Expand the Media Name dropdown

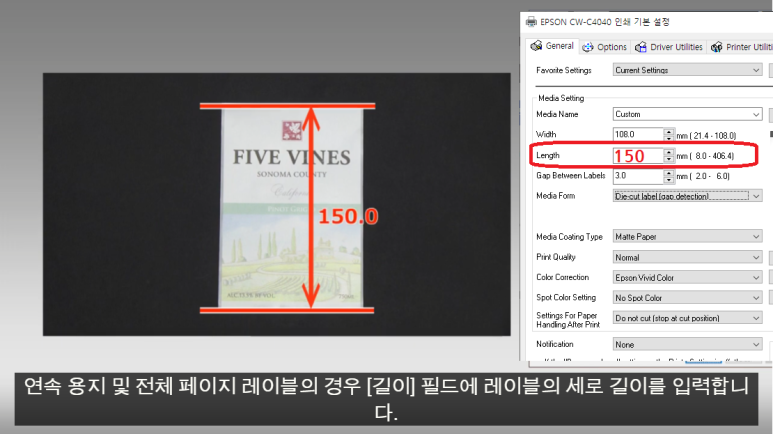688,114
